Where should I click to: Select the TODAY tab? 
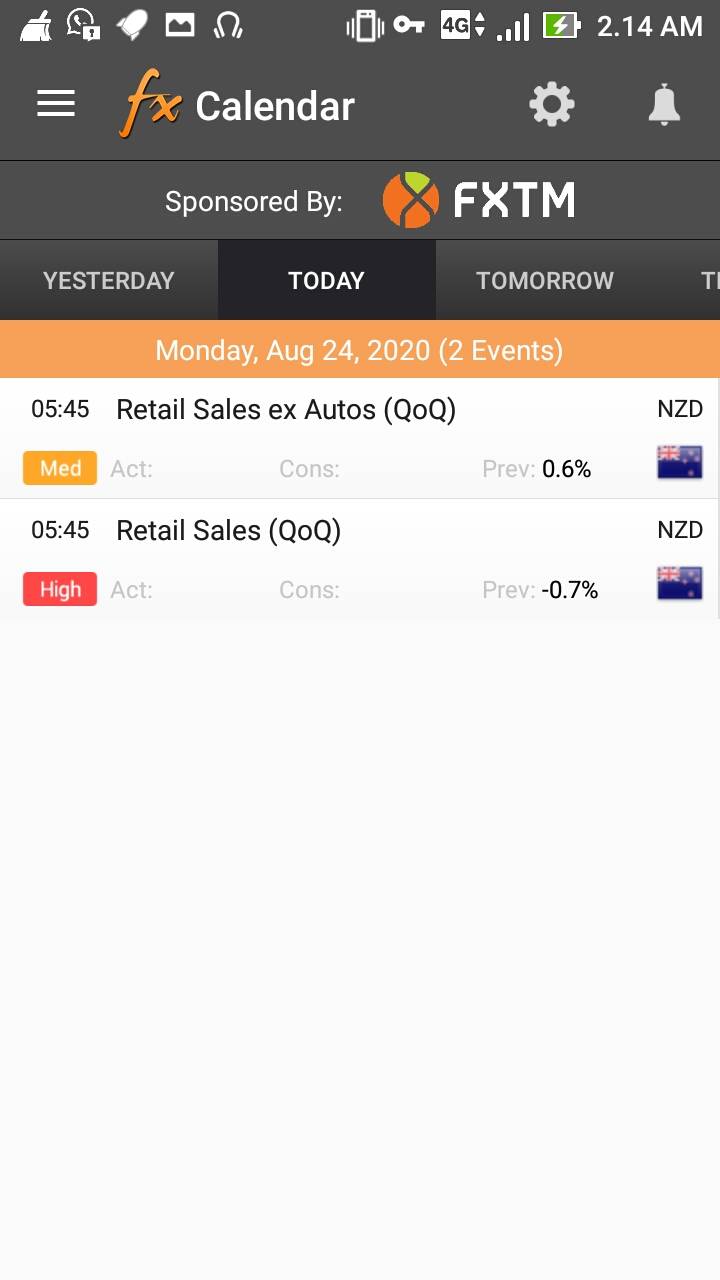pos(326,280)
